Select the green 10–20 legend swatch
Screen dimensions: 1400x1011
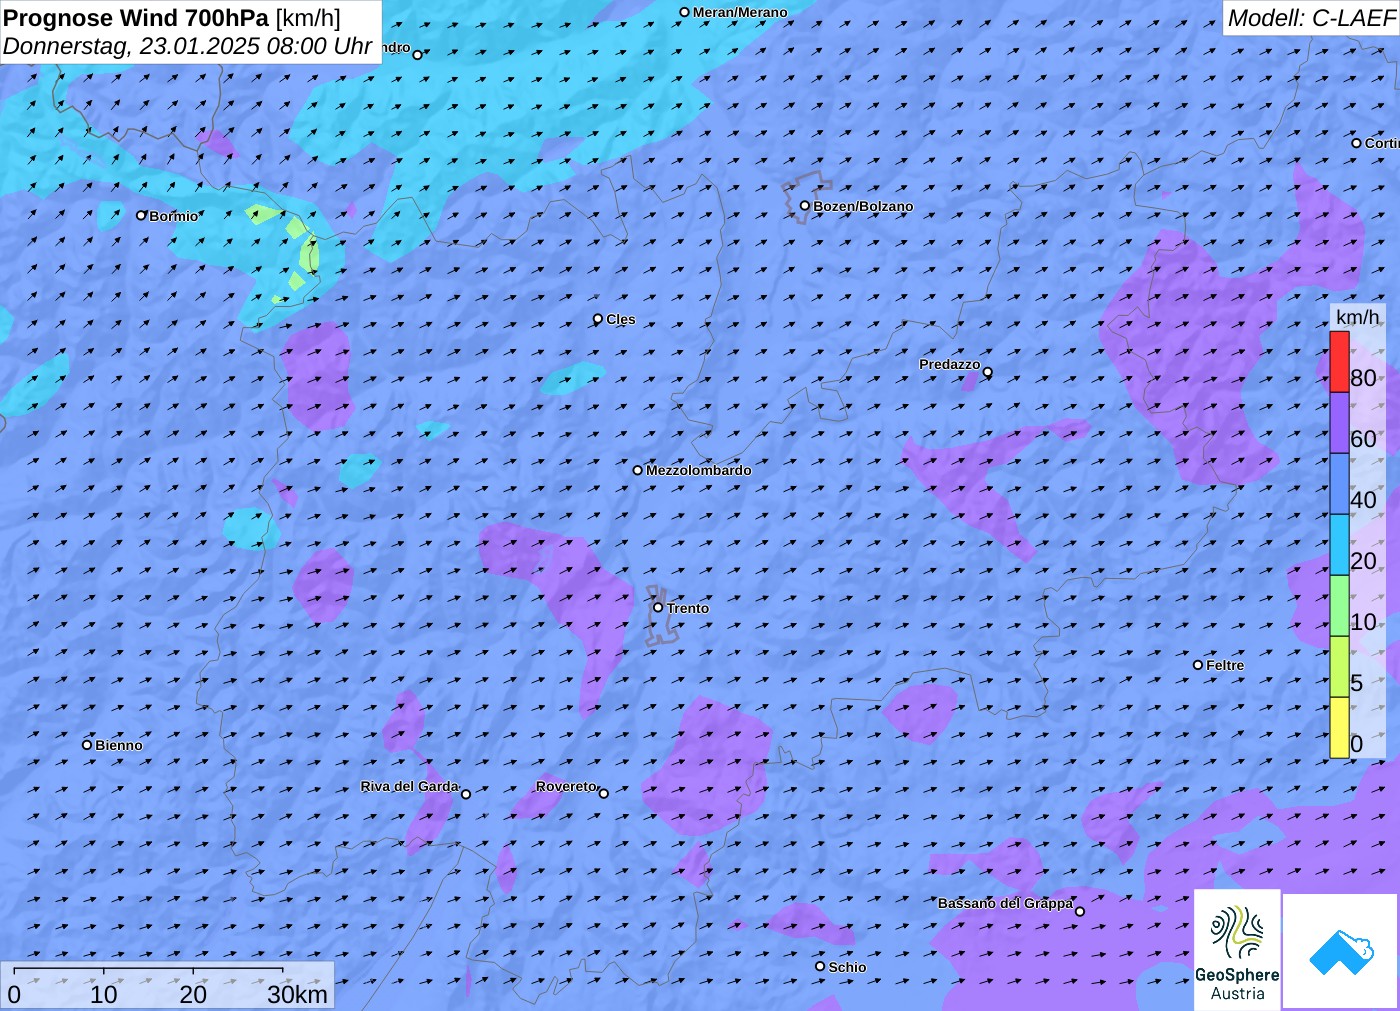coord(1339,606)
